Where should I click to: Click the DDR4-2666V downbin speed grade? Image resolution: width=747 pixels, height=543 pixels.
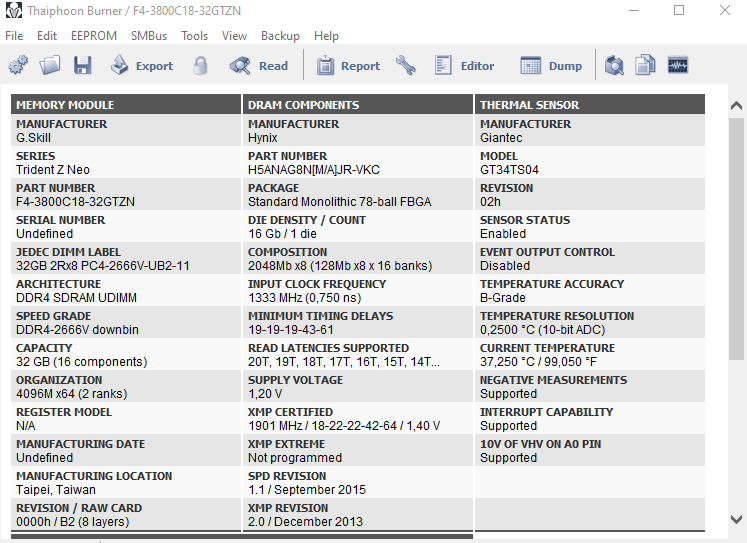pos(77,330)
